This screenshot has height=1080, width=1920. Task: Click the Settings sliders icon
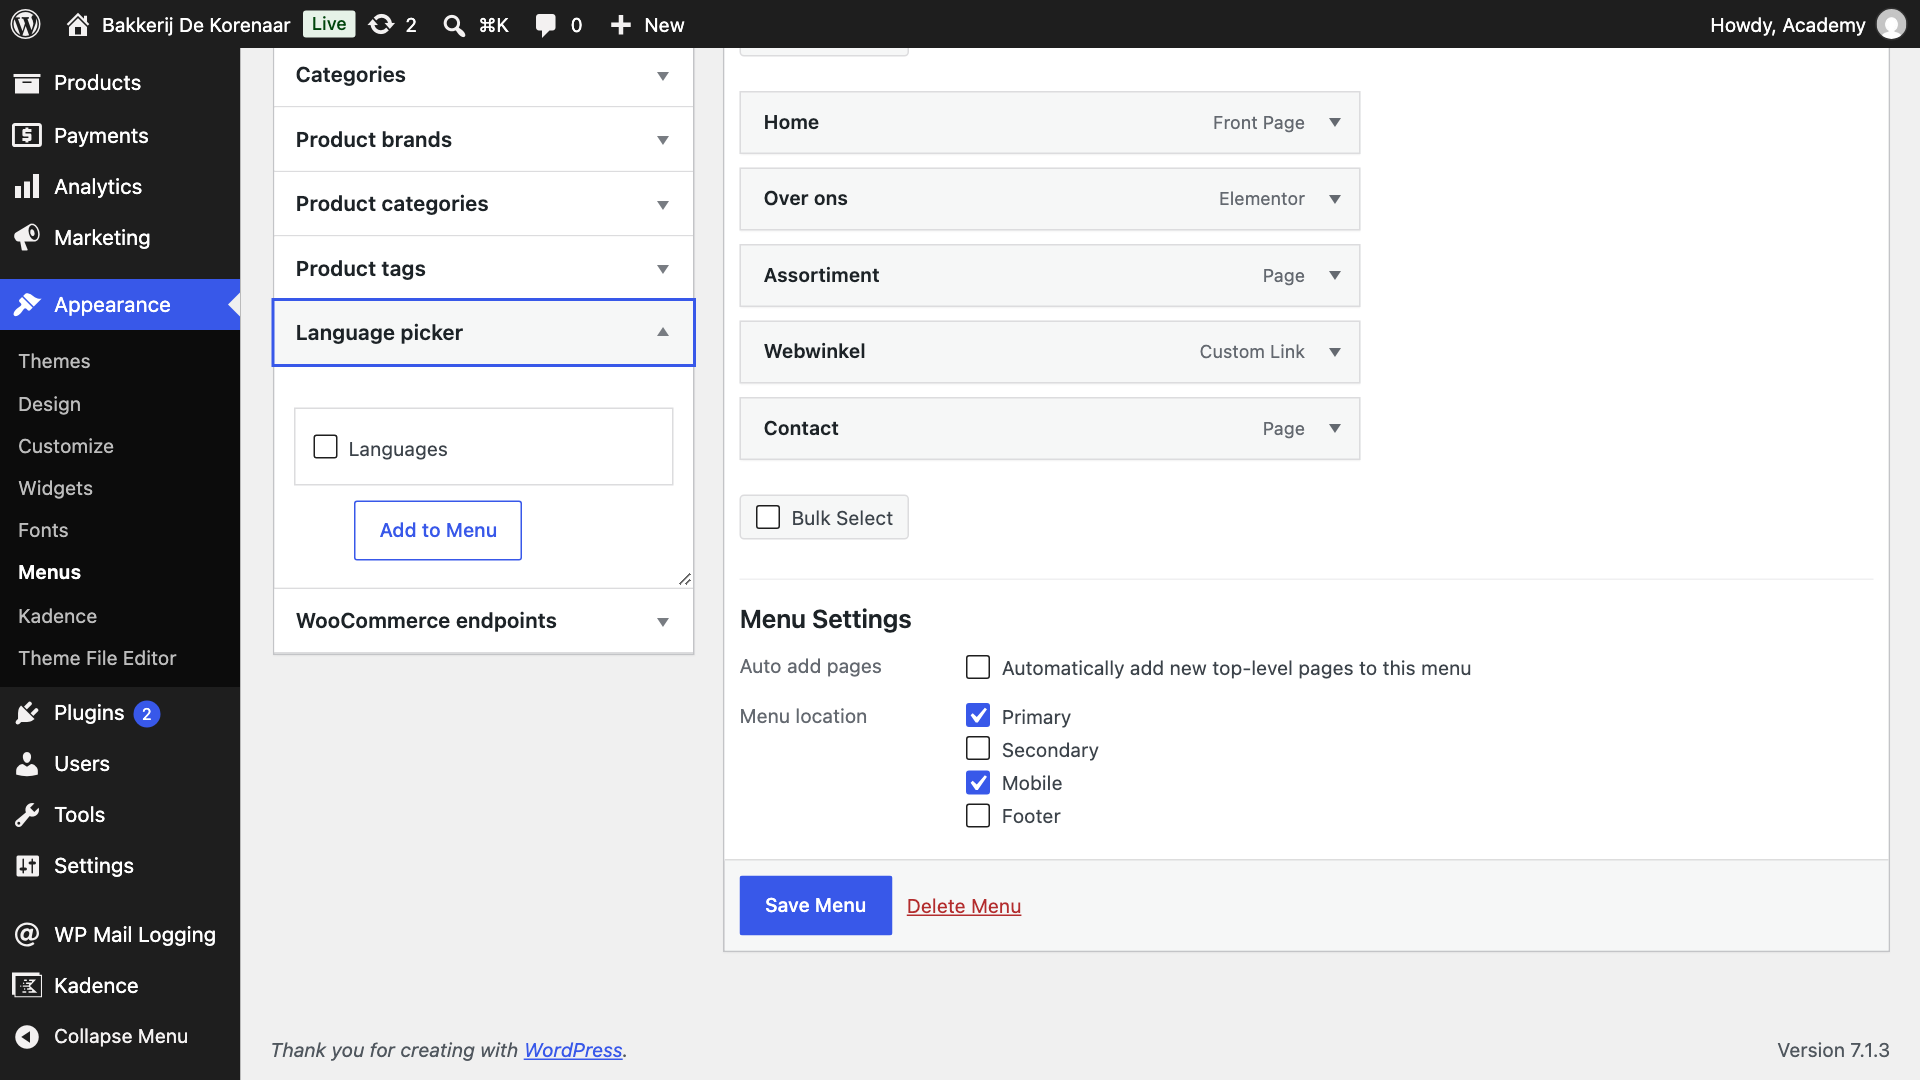[27, 865]
